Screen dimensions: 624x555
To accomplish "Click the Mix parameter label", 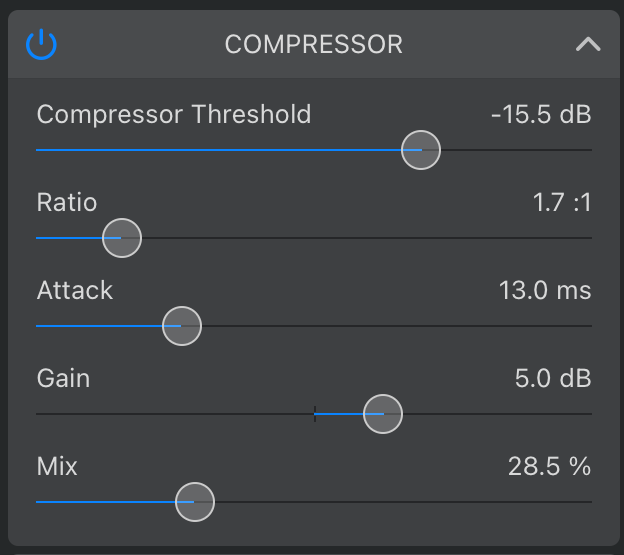I will pos(57,466).
